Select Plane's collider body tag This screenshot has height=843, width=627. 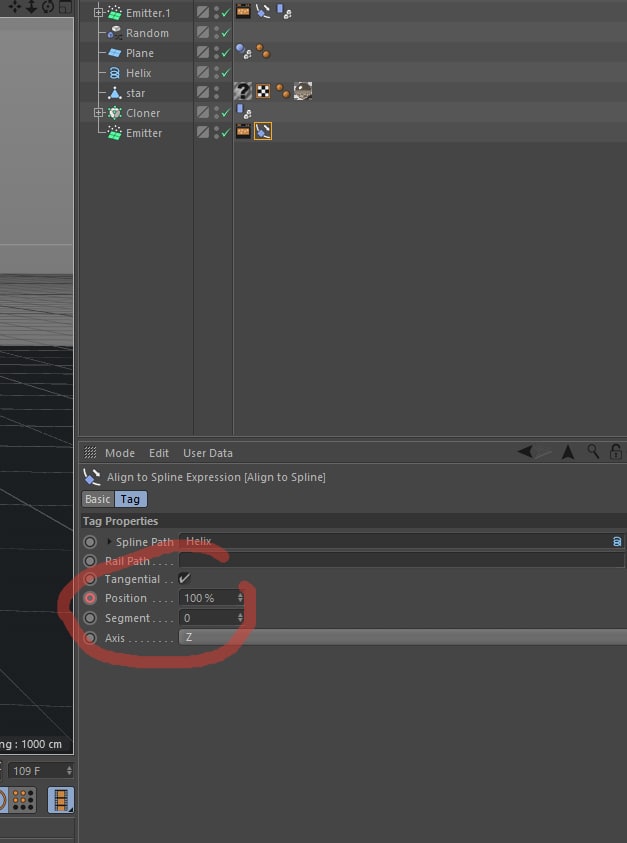click(x=244, y=52)
